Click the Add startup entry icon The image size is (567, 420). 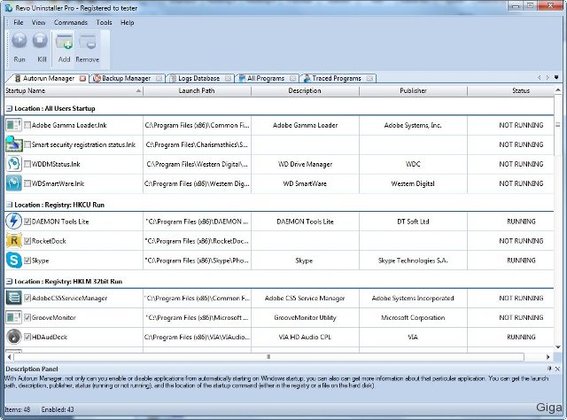point(64,42)
